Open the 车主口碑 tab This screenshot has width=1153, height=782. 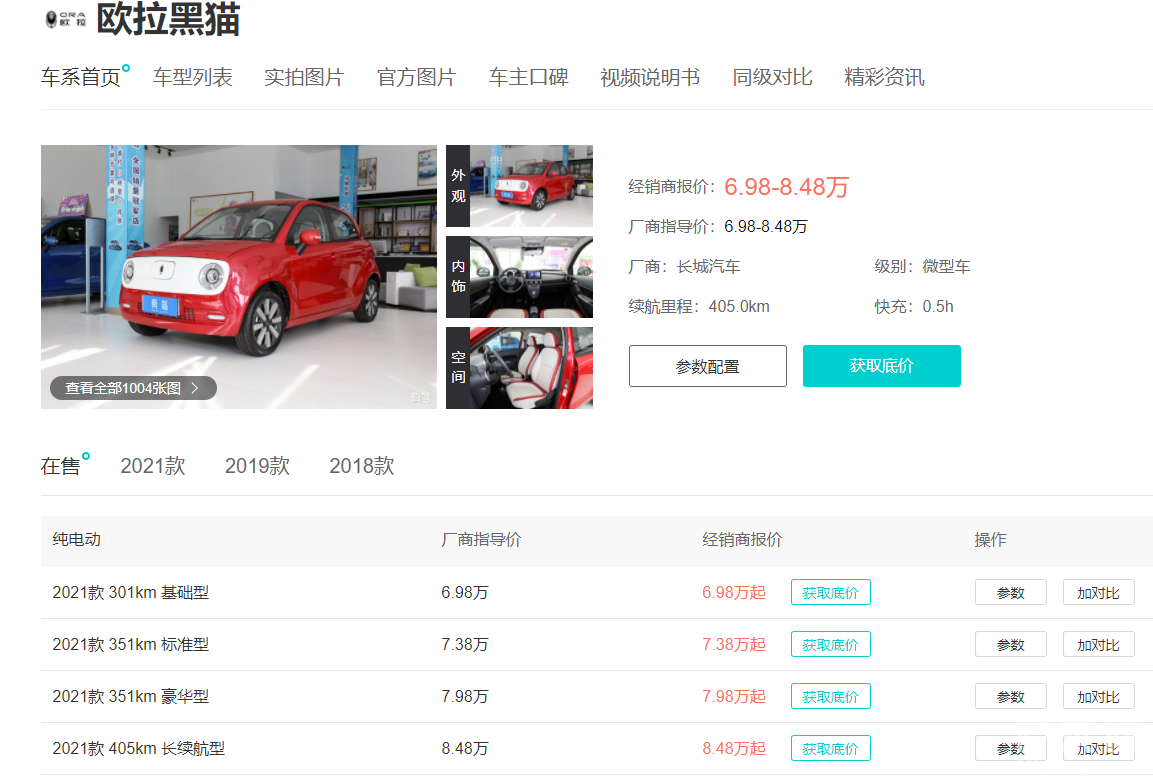tap(528, 78)
